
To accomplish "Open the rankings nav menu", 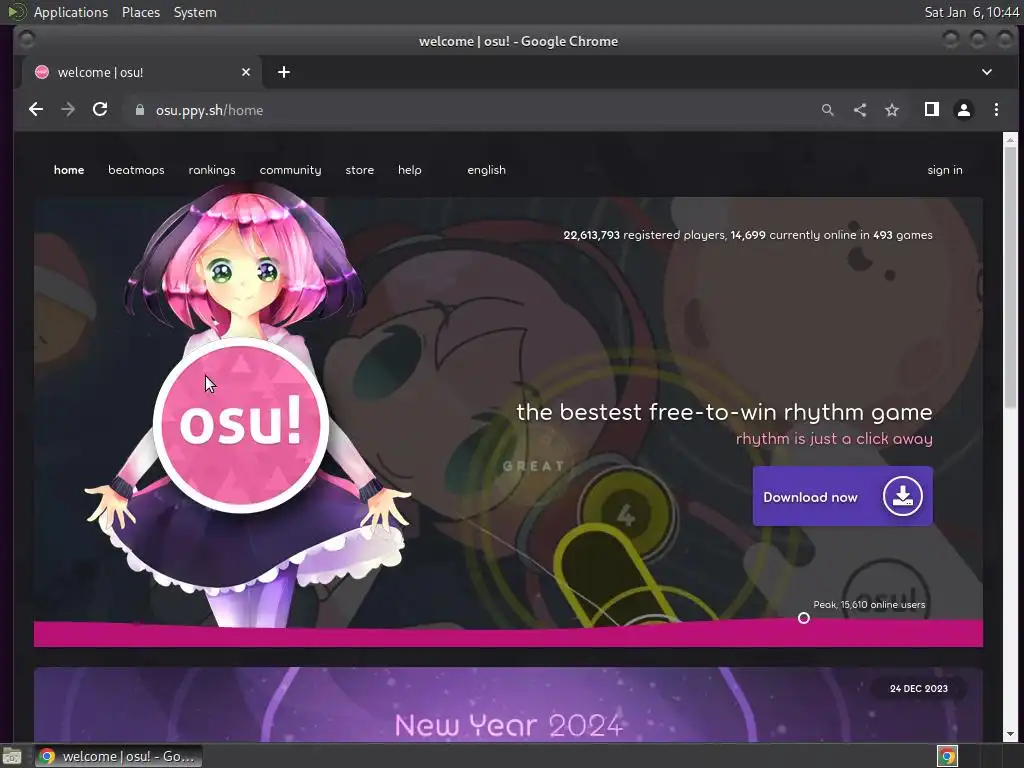I will (x=212, y=170).
